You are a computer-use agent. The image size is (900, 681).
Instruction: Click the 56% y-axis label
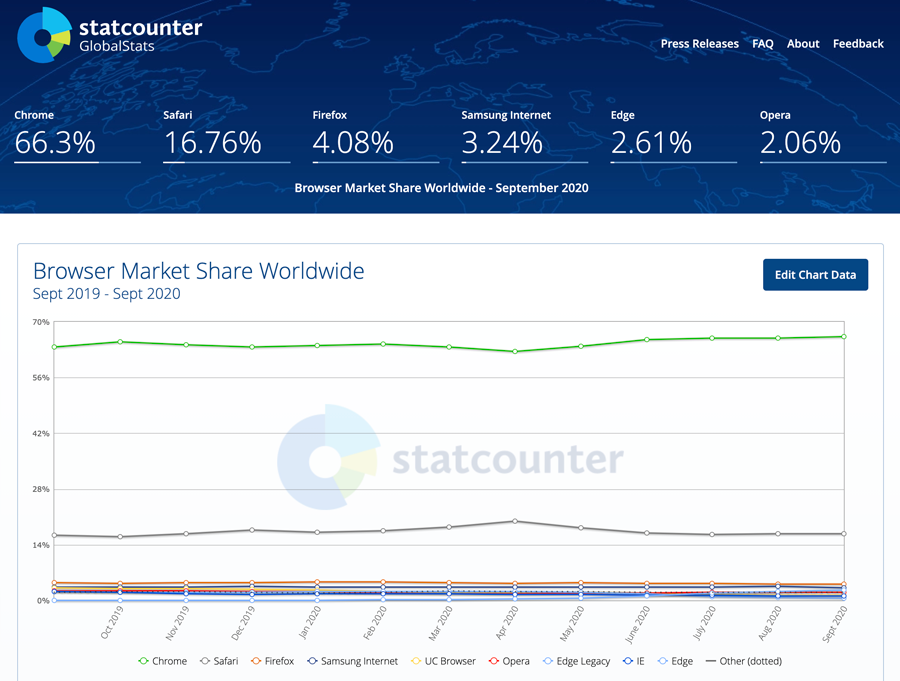click(41, 378)
